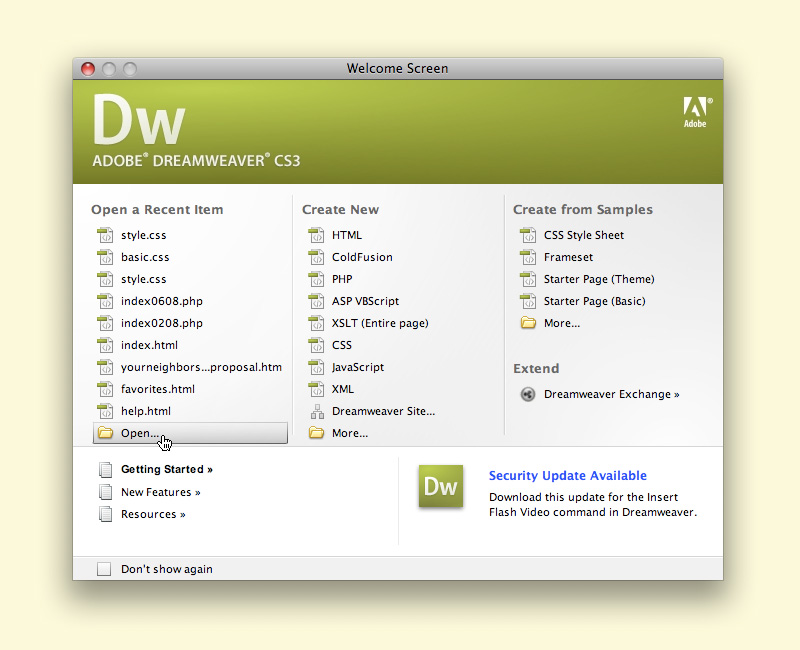Expand More... under Create New
800x650 pixels.
coord(349,433)
